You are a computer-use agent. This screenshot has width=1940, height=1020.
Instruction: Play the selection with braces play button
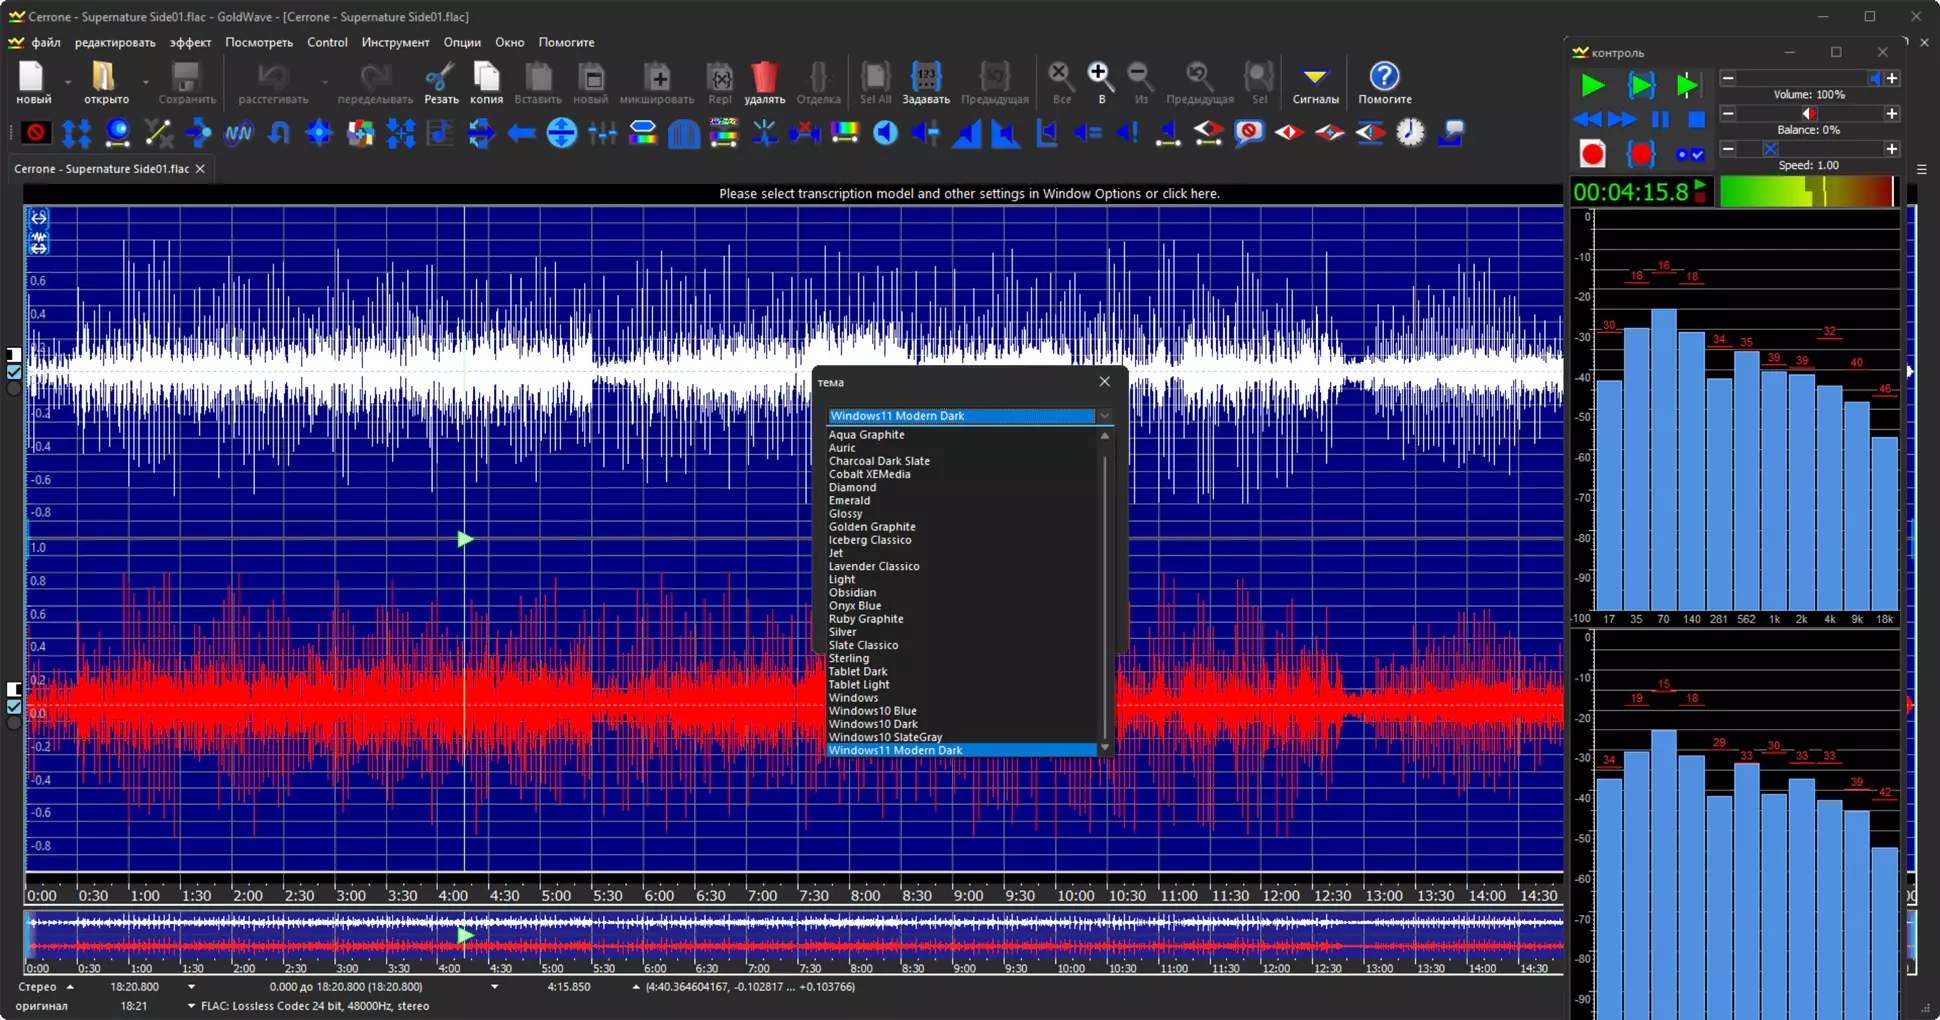(1640, 86)
